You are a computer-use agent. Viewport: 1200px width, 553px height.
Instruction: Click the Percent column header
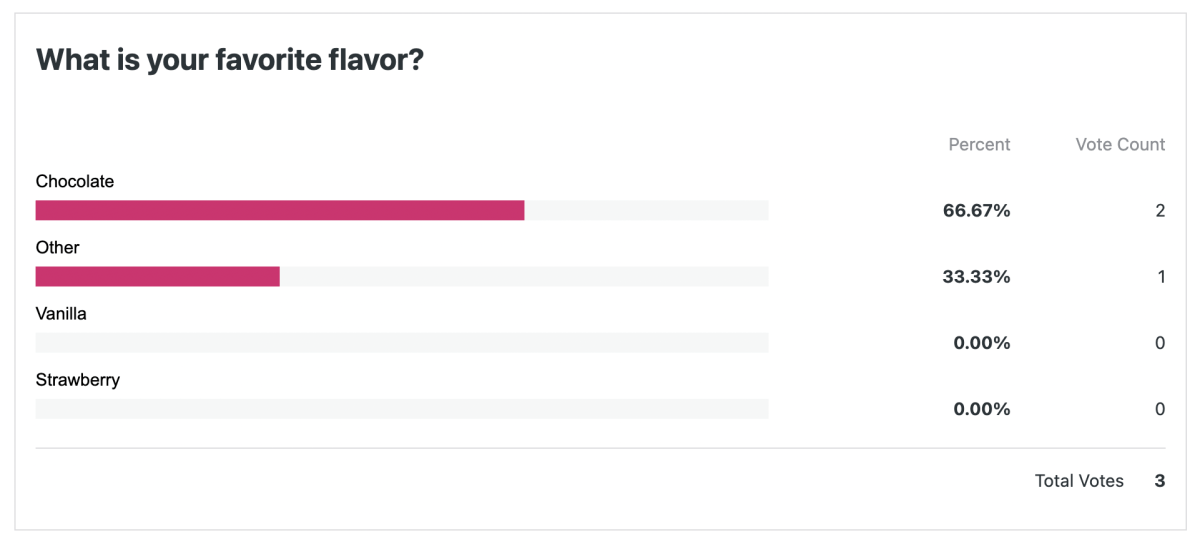[x=979, y=145]
